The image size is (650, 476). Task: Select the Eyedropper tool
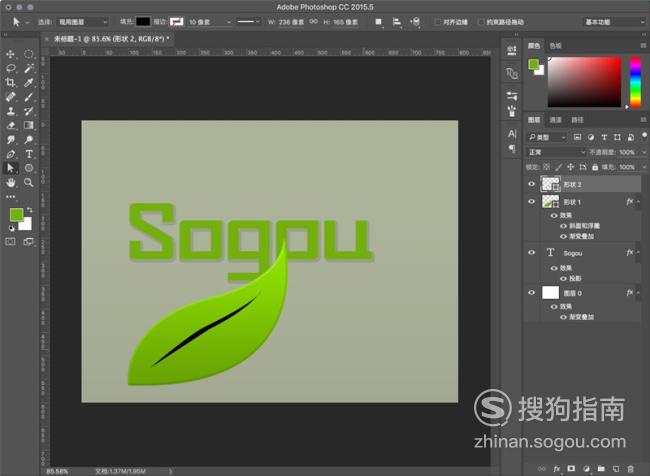(29, 83)
